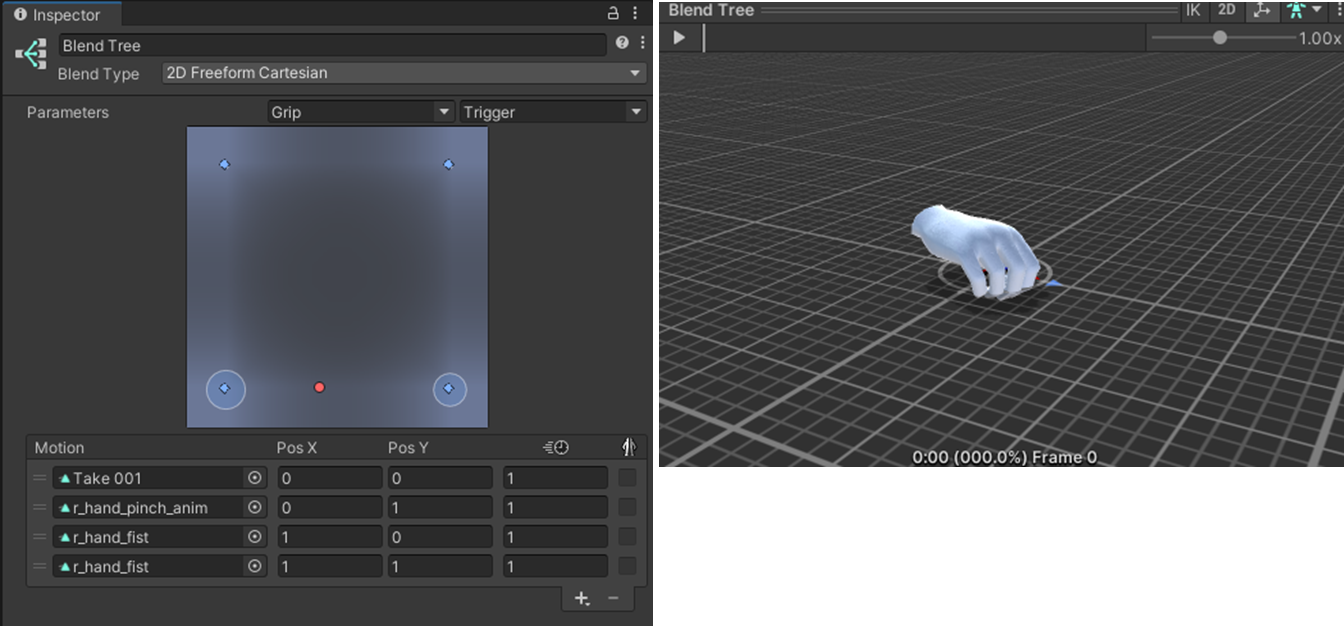The width and height of the screenshot is (1344, 626).
Task: Click the preview timeline playhead marker
Action: pyautogui.click(x=704, y=38)
